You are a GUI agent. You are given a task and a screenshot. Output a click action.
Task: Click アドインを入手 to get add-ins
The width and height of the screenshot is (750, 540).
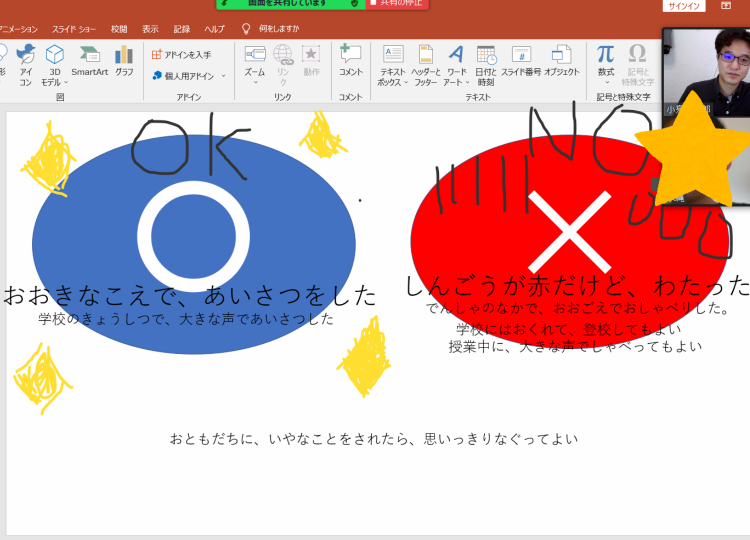[181, 55]
